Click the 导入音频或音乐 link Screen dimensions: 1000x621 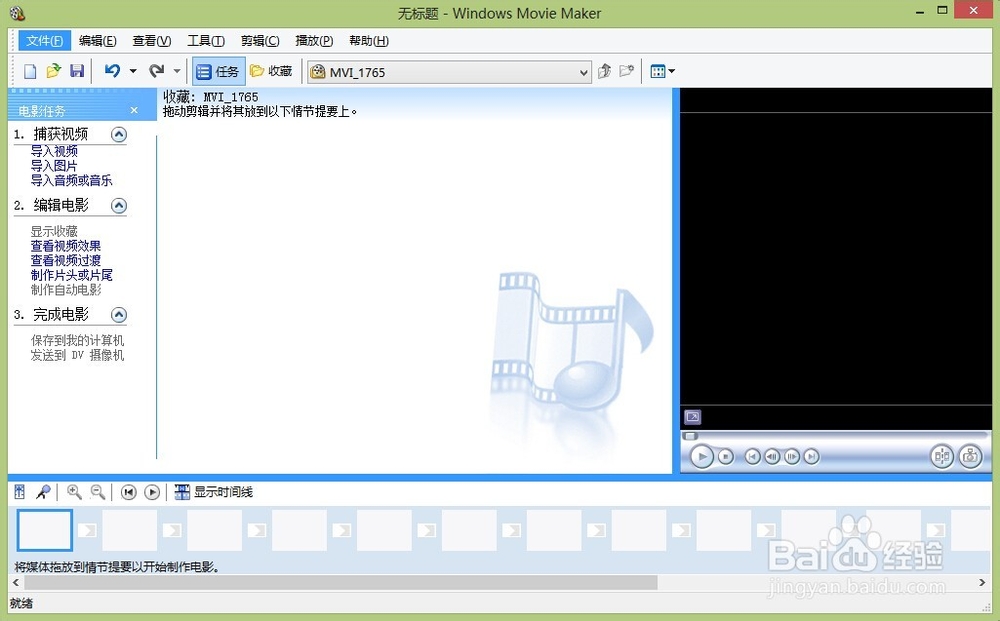[71, 180]
